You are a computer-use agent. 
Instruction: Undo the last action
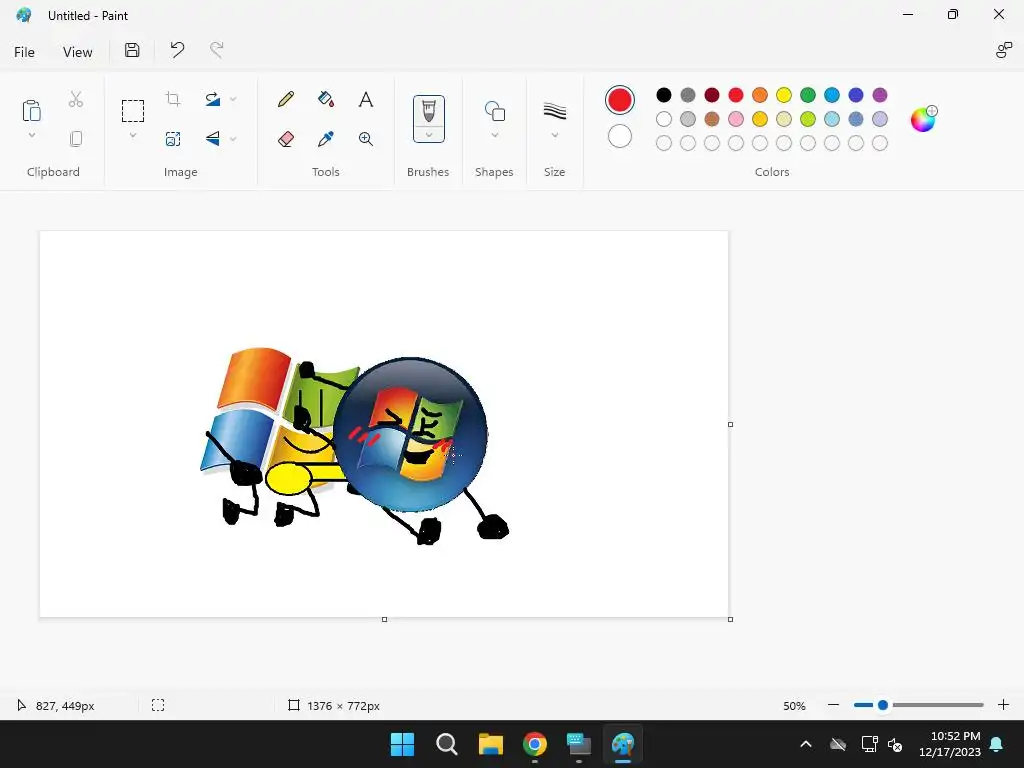[177, 50]
